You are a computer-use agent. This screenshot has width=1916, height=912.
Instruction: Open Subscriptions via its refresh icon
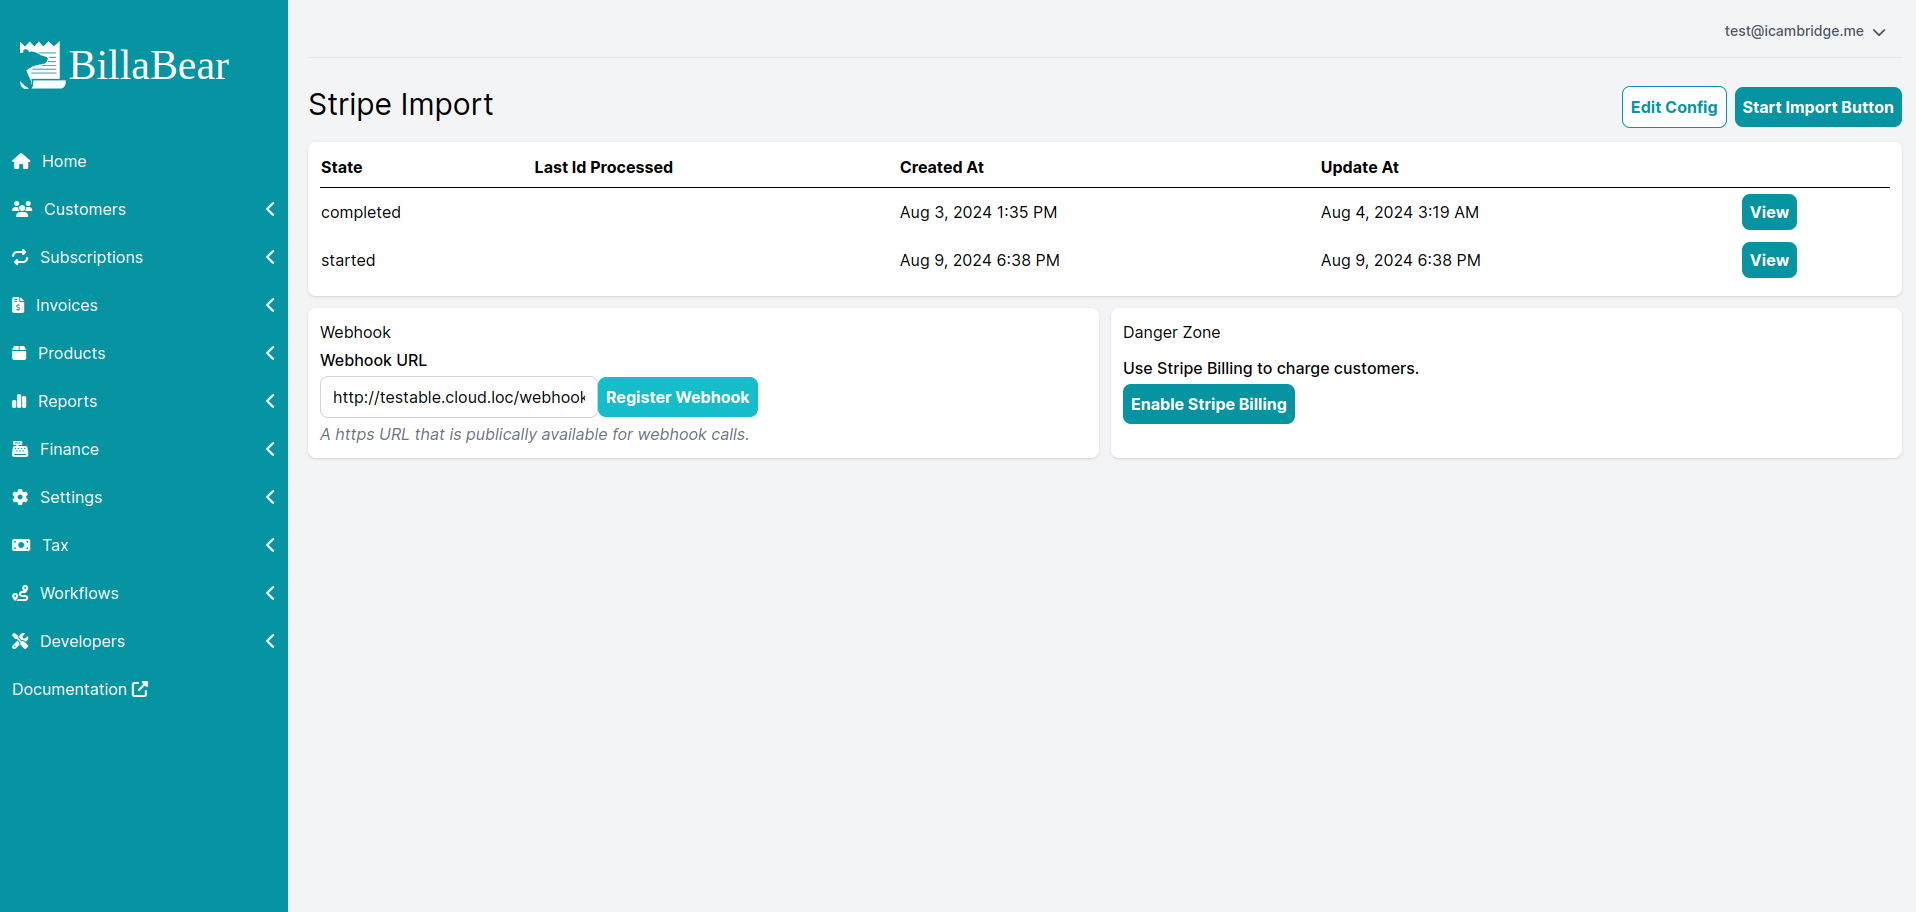21,257
